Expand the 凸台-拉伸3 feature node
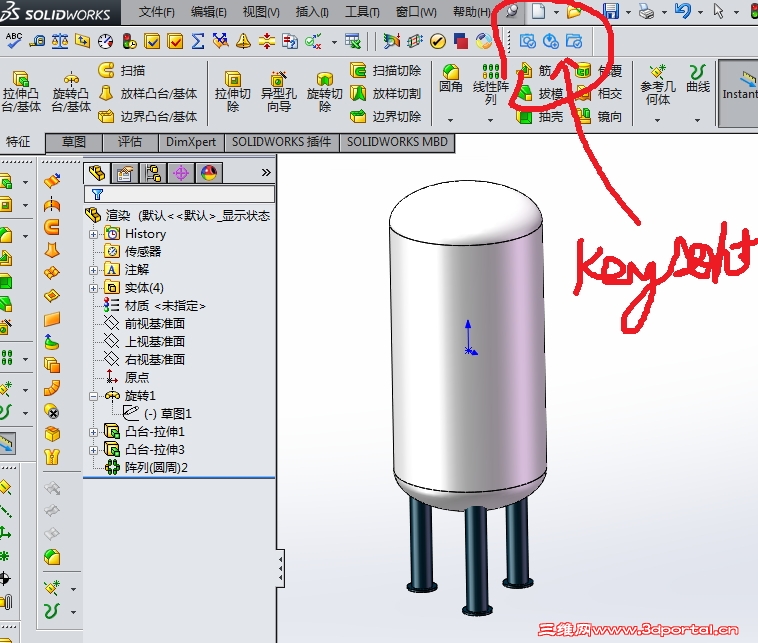Viewport: 758px width, 643px height. tap(94, 451)
